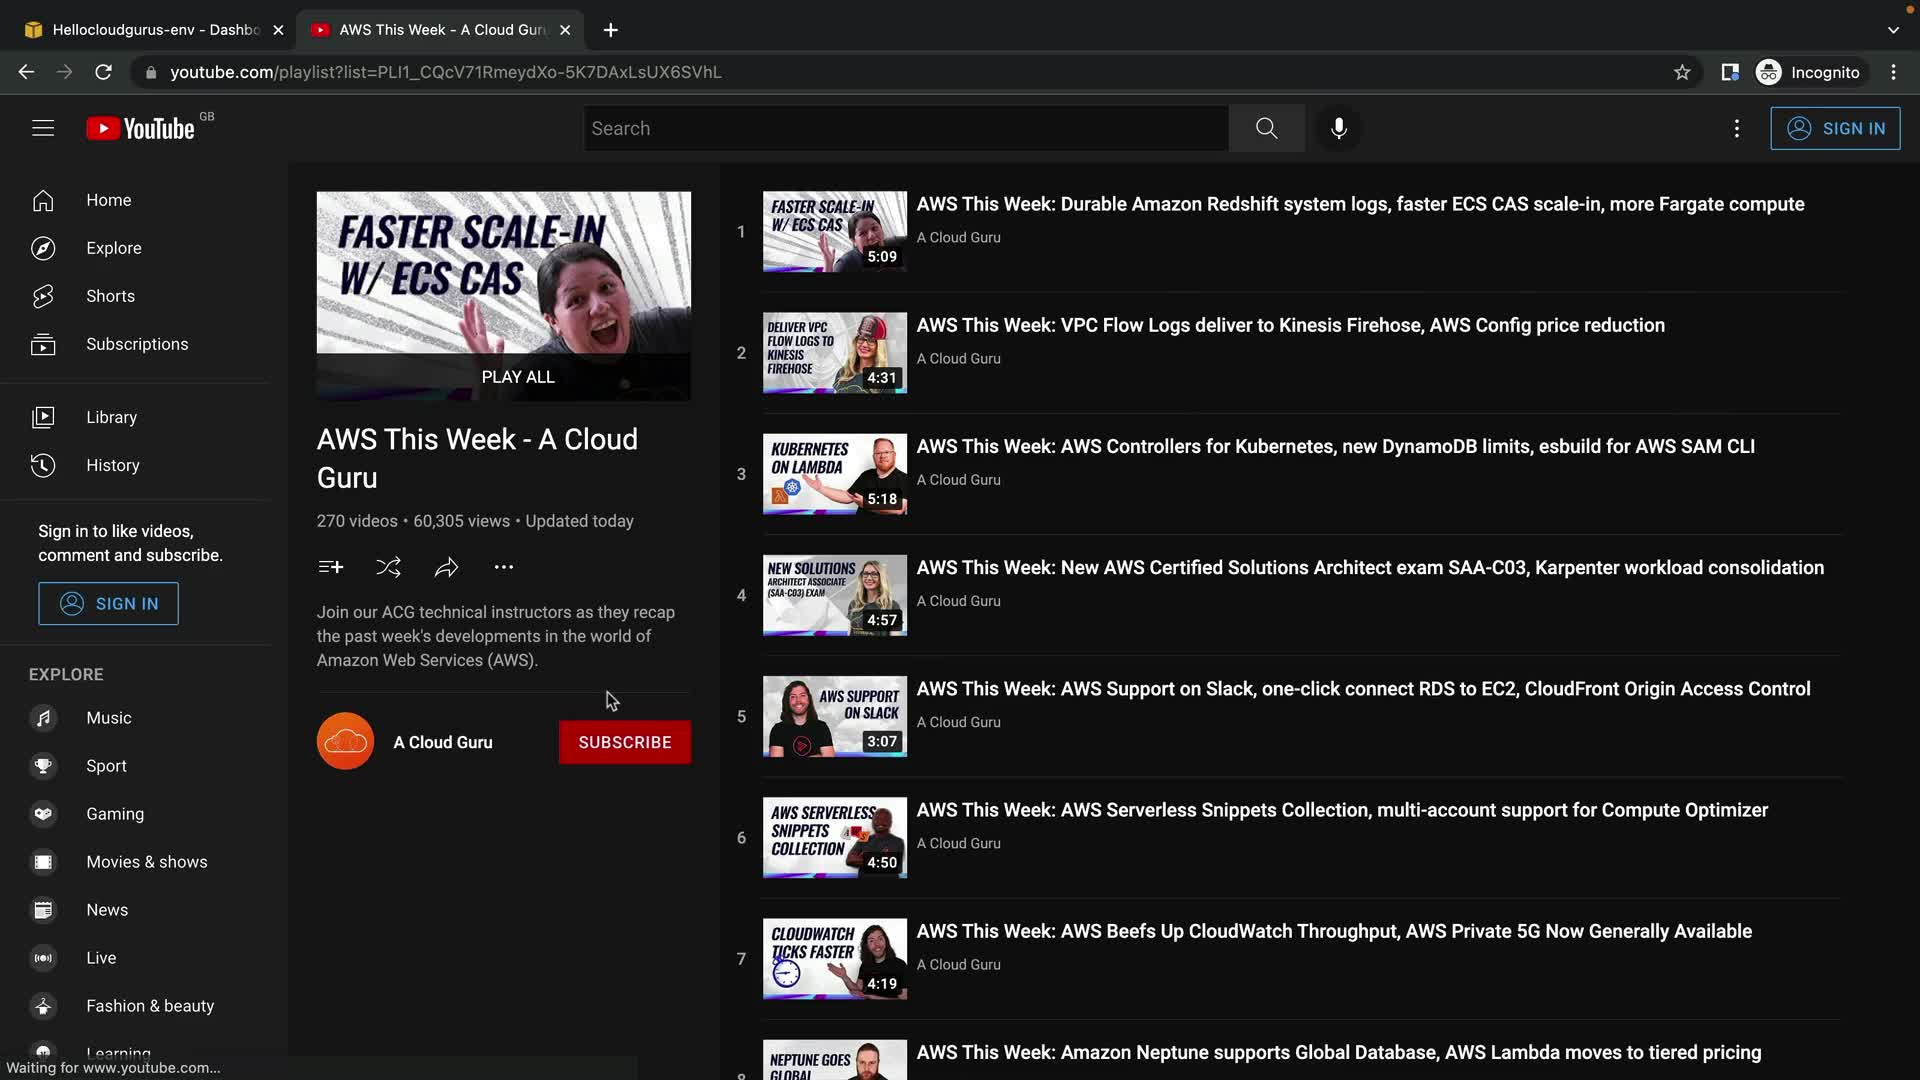Click the save playlist icon
The height and width of the screenshot is (1080, 1920).
tap(331, 568)
